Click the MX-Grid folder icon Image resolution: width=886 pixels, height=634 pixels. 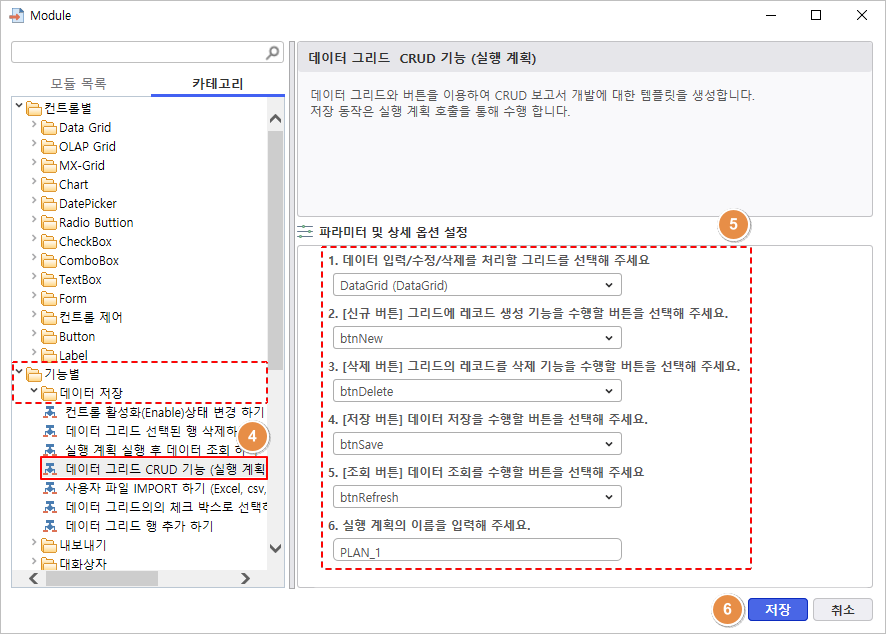[x=49, y=166]
